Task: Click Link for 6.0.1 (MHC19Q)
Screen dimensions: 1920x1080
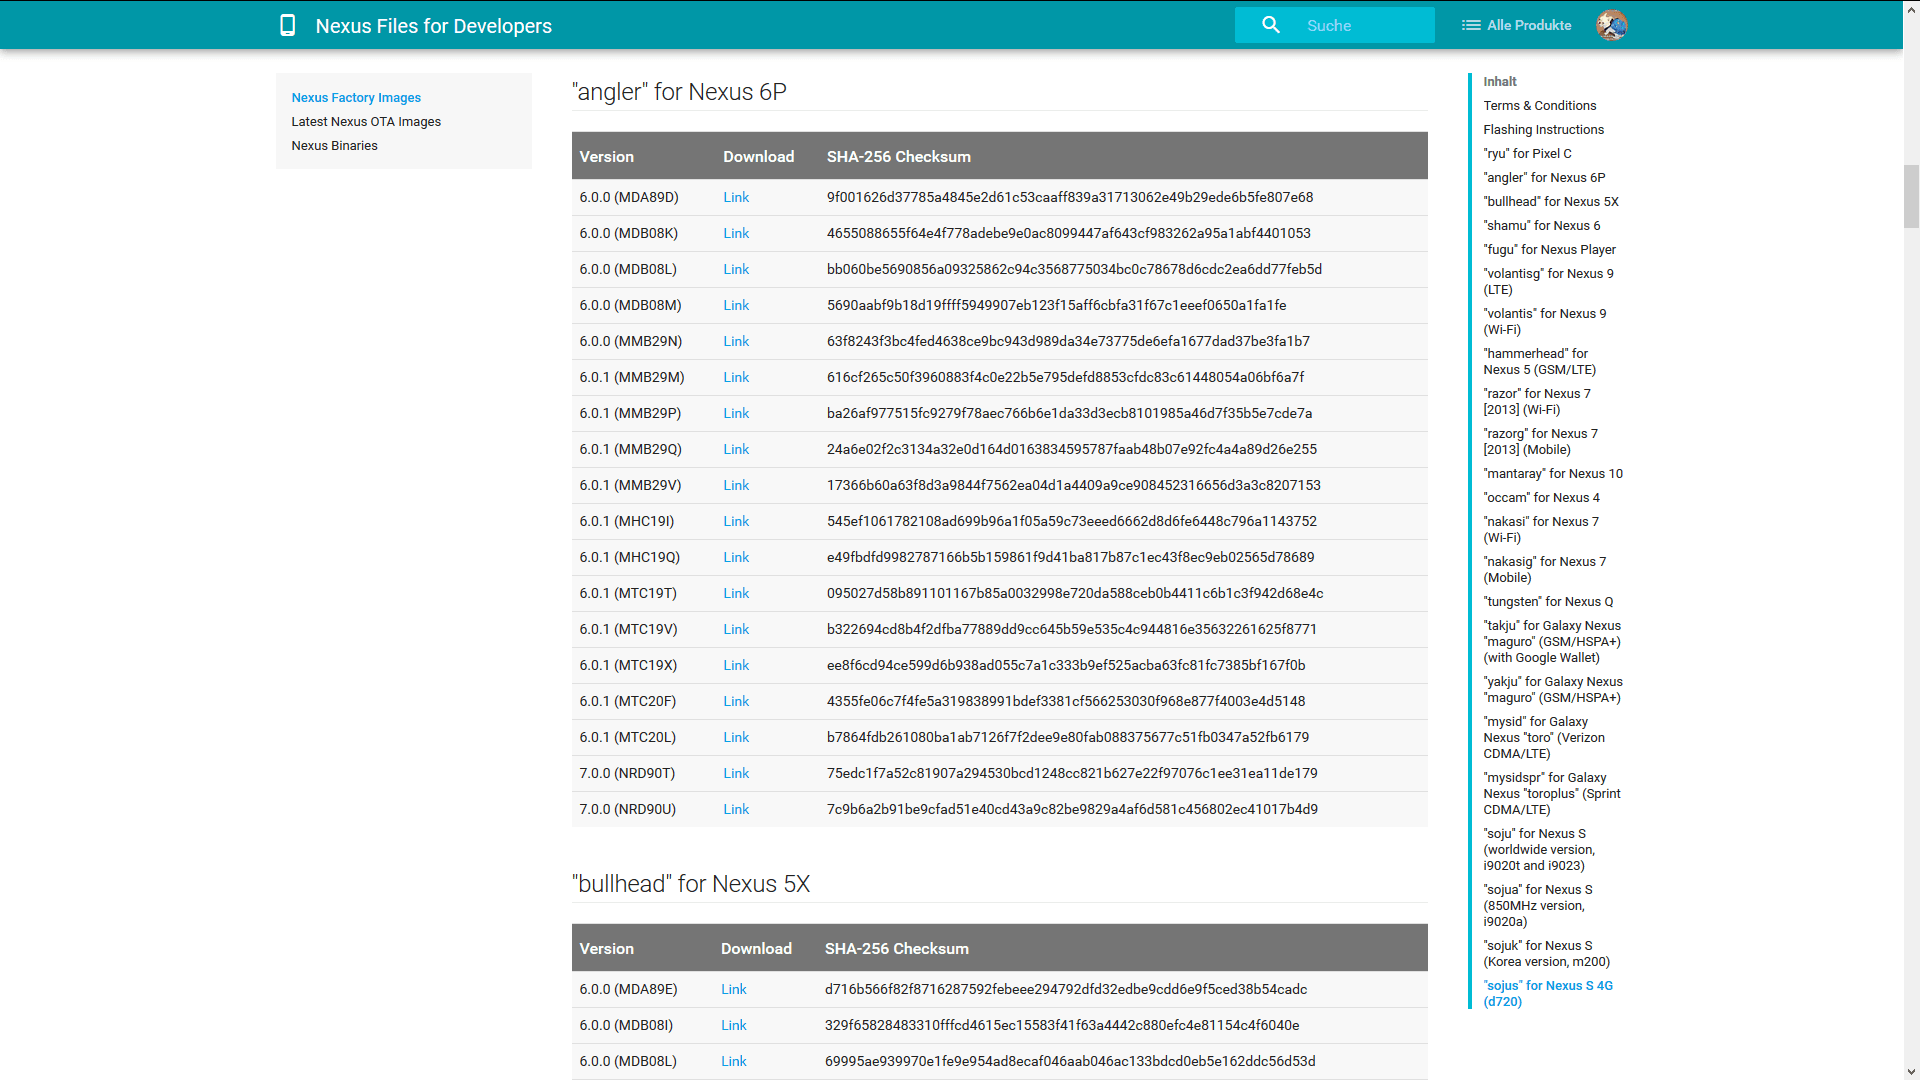Action: pos(736,558)
